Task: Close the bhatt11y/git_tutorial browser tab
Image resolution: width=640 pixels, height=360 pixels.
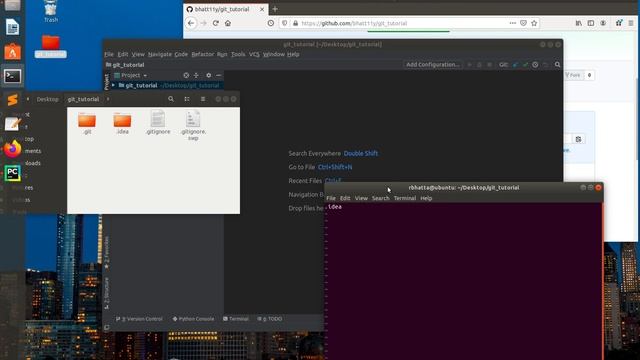Action: click(x=262, y=9)
